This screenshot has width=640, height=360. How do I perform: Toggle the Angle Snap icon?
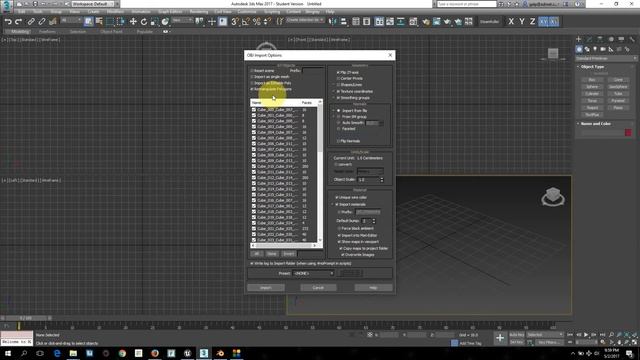[x=246, y=22]
